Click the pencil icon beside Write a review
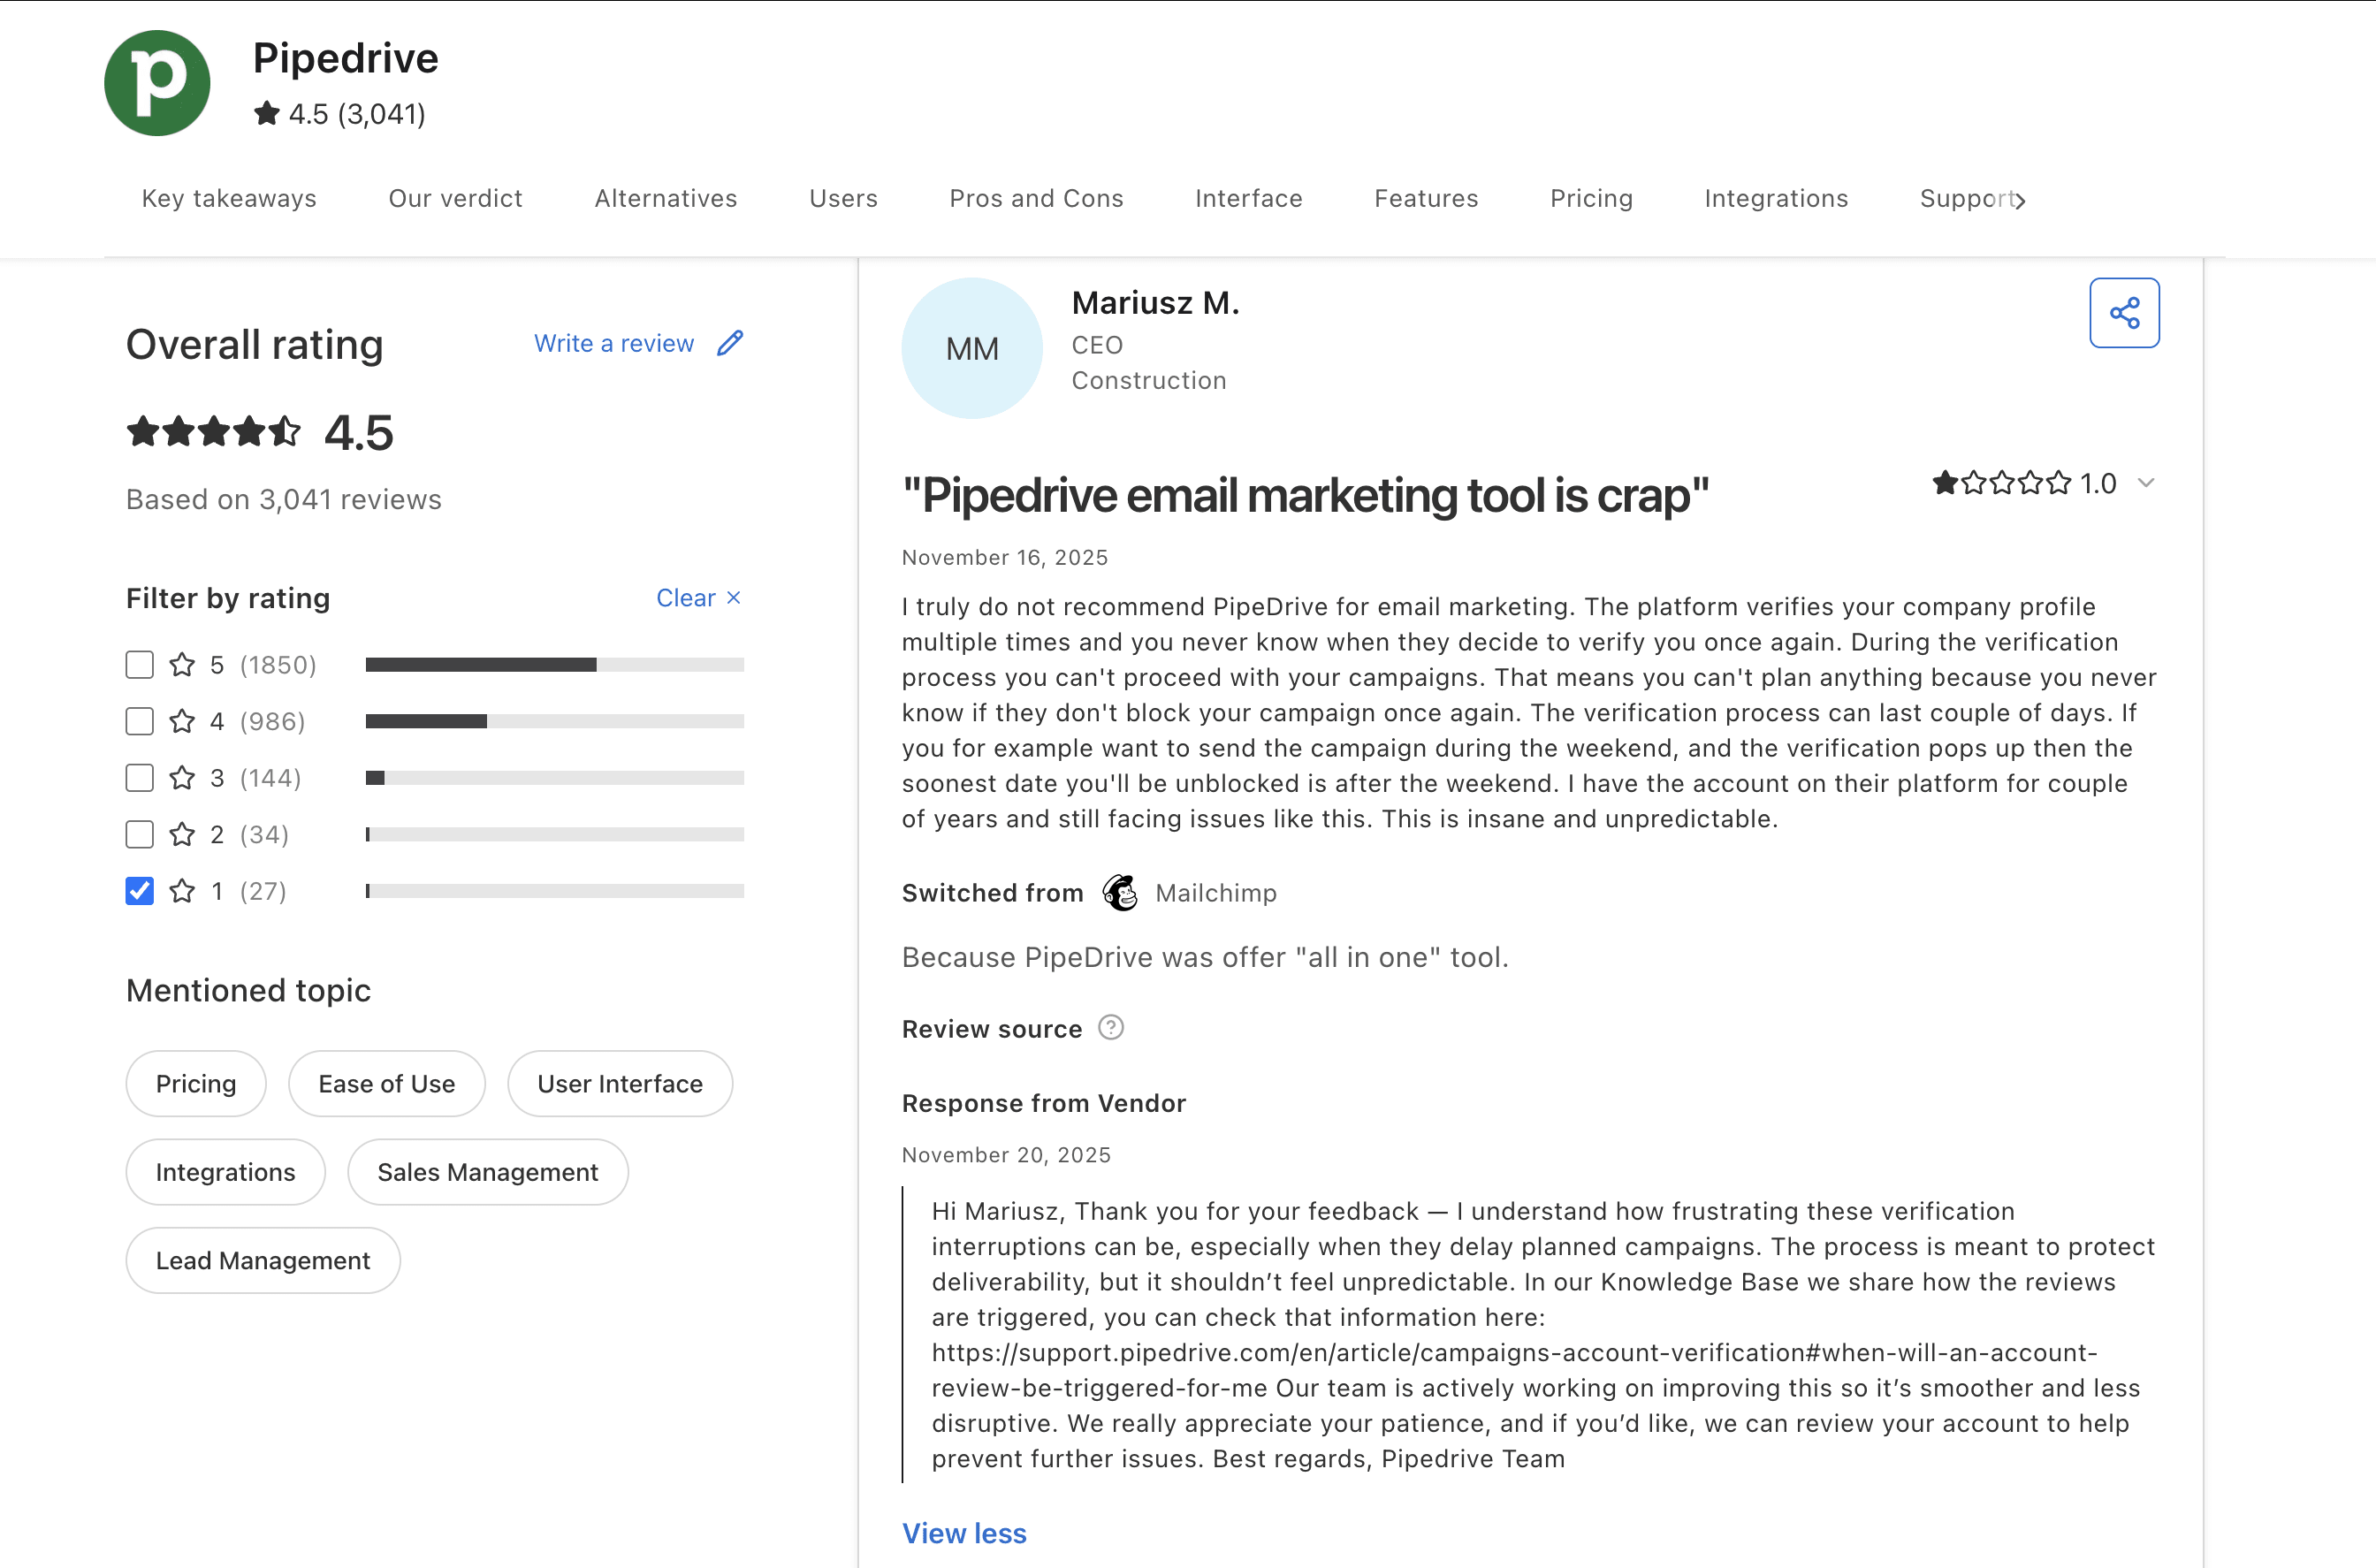The height and width of the screenshot is (1568, 2376). pyautogui.click(x=730, y=343)
